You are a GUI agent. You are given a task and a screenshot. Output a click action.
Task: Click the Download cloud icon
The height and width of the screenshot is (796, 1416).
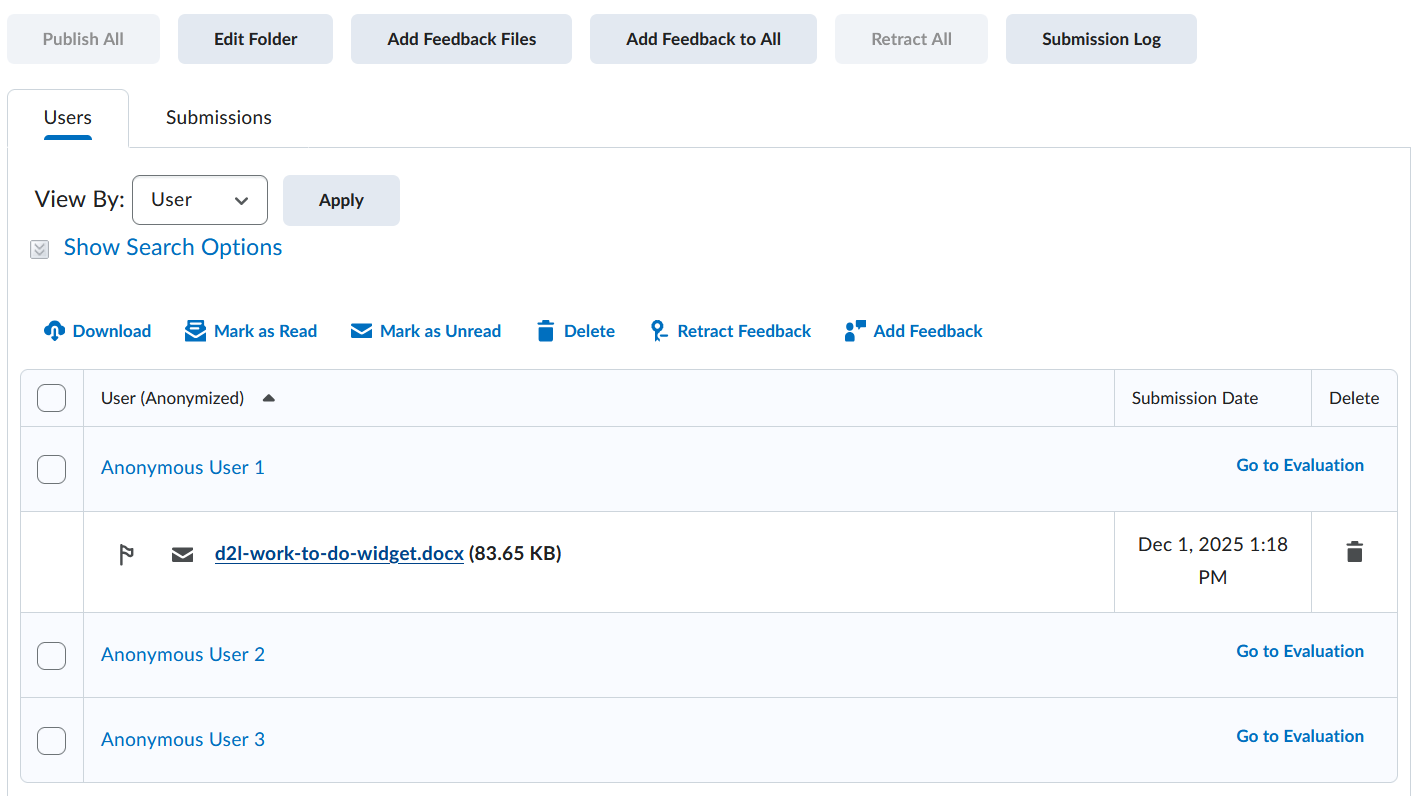point(54,331)
